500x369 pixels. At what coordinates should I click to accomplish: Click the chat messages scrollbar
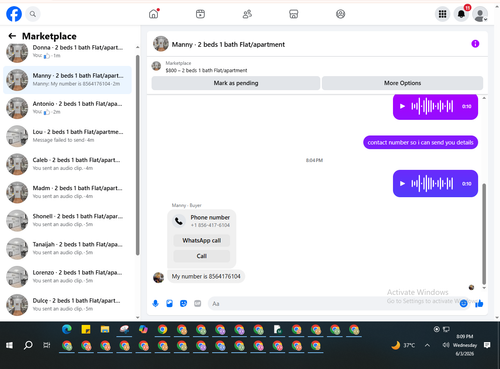pyautogui.click(x=484, y=233)
